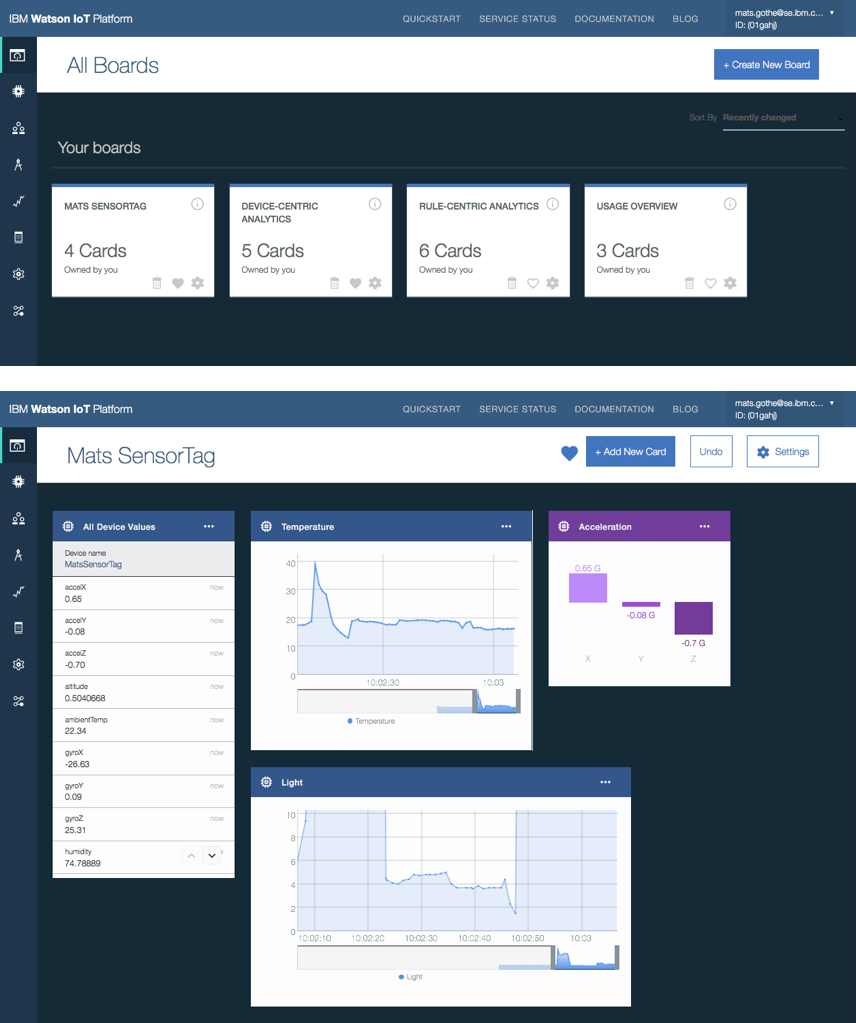This screenshot has width=856, height=1023.
Task: Open Devices chip icon in lower sidebar
Action: [x=18, y=481]
